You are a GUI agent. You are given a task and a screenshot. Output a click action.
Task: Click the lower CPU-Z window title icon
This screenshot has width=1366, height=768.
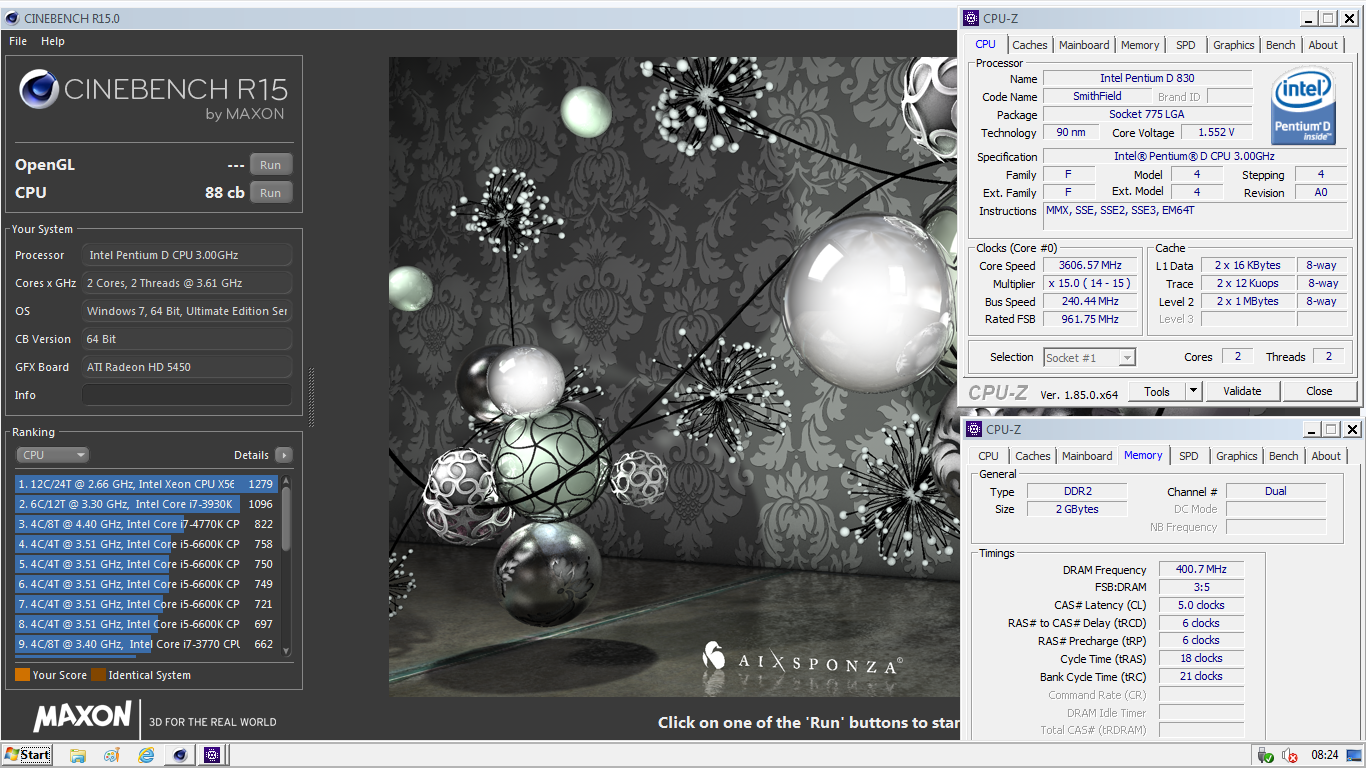click(973, 430)
